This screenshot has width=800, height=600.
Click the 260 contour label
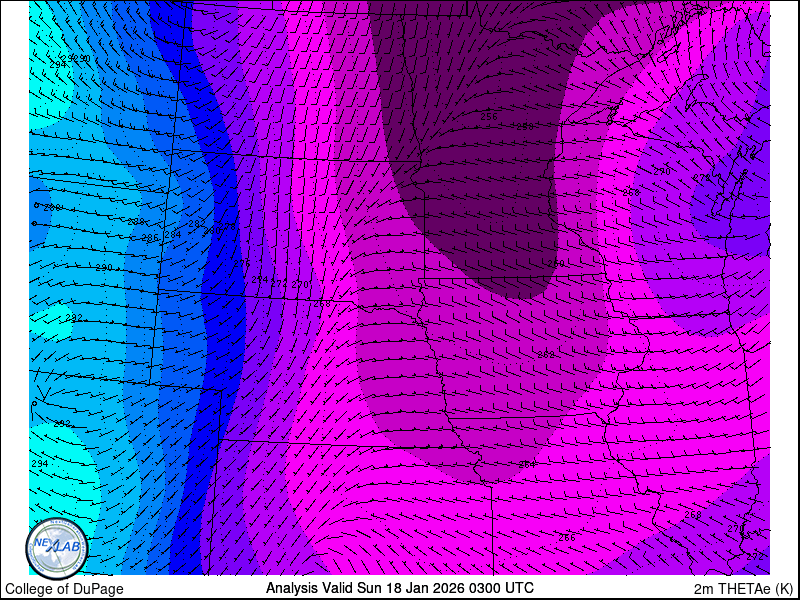[556, 263]
